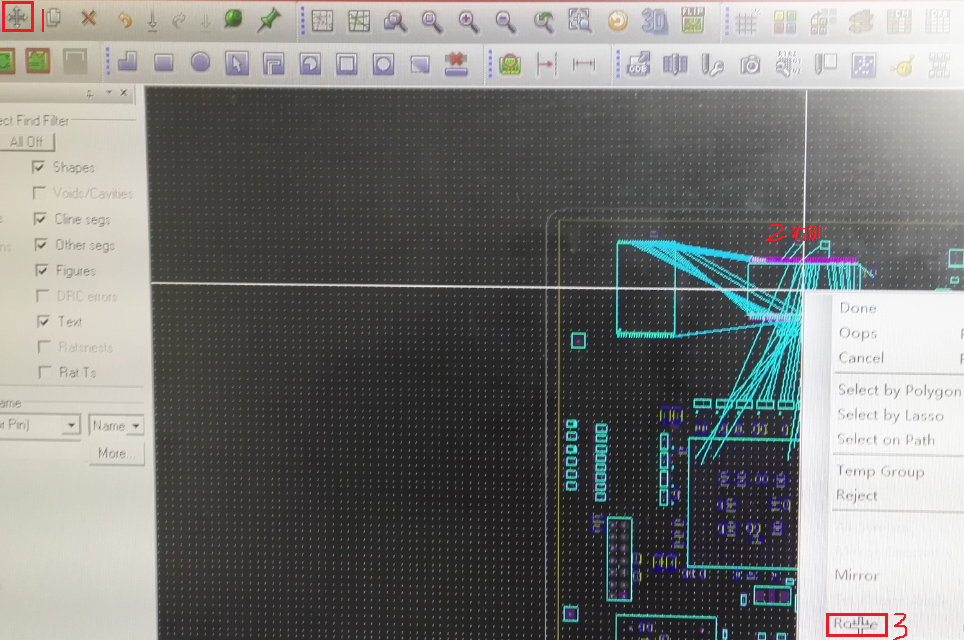
Task: Choose Rotate from the context menu
Action: (857, 625)
